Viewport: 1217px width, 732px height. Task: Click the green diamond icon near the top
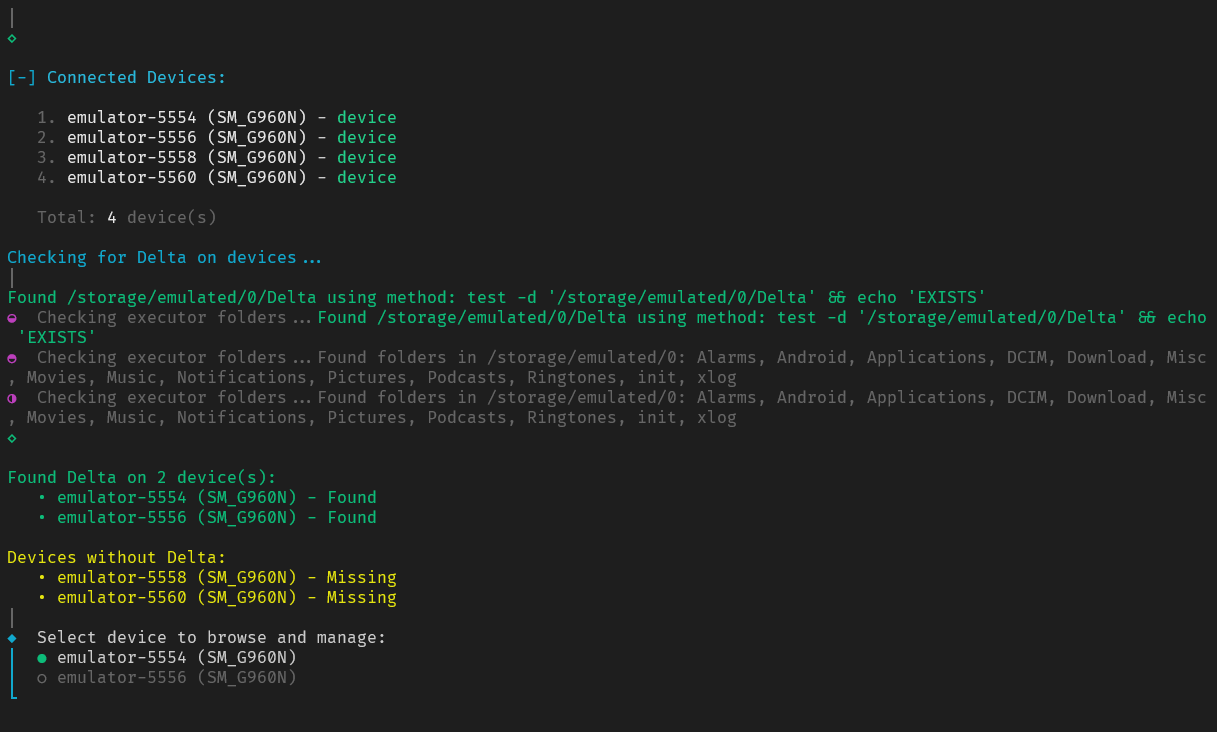[11, 38]
